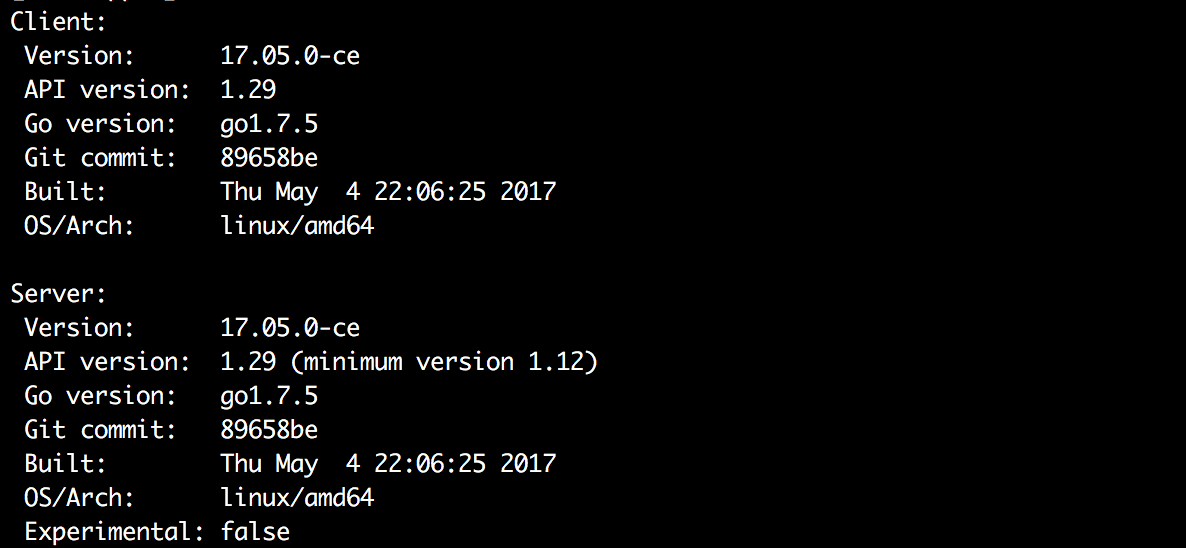This screenshot has width=1186, height=548.
Task: Click the "Server:" section heading
Action: click(58, 294)
